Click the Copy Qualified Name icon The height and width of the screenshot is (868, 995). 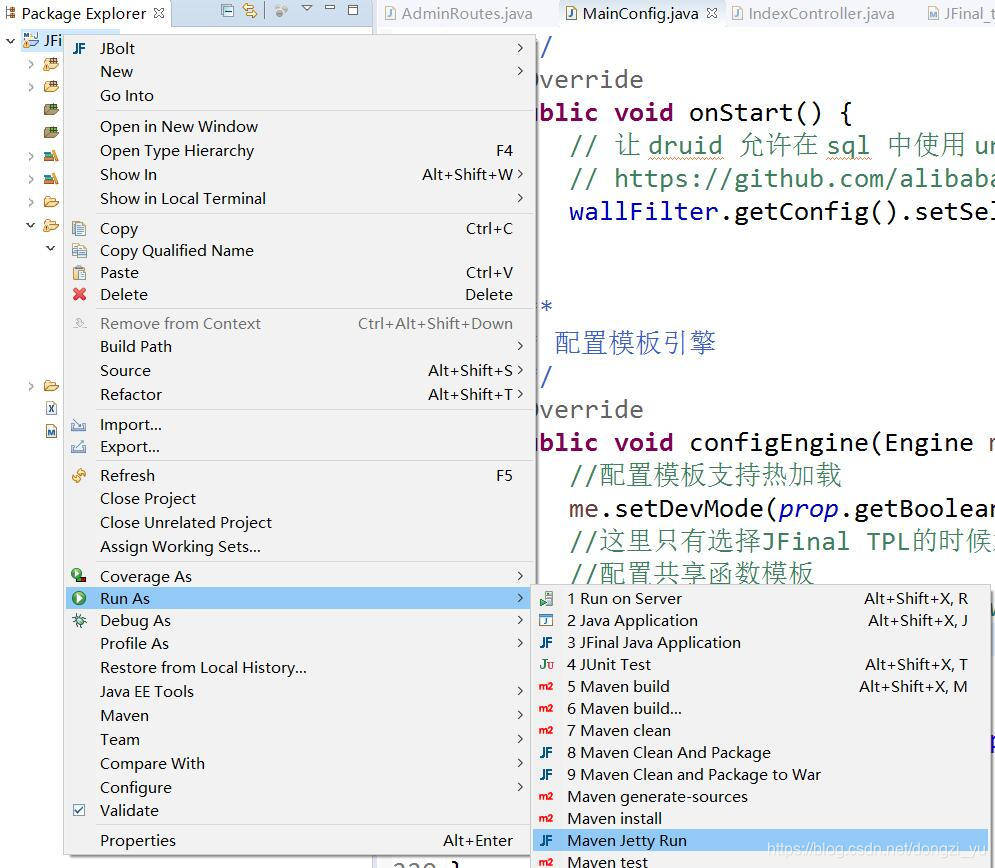point(79,251)
